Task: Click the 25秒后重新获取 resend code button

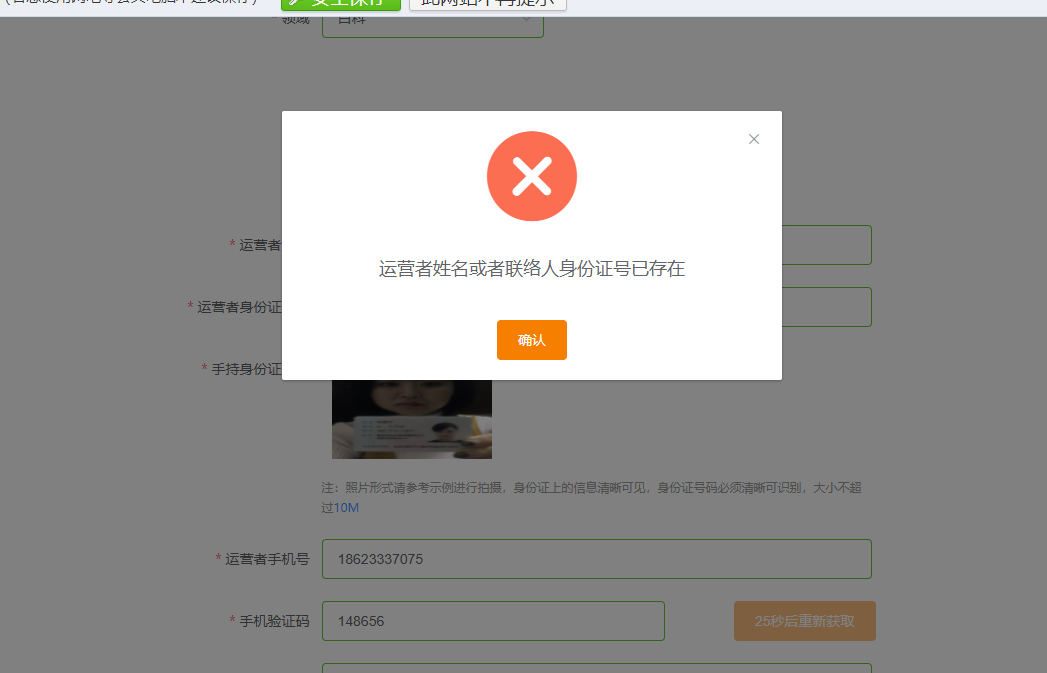Action: (805, 621)
